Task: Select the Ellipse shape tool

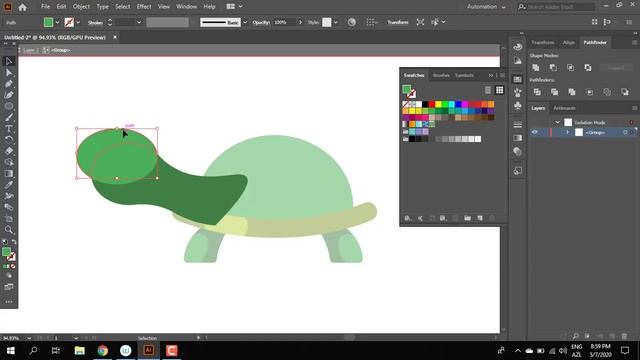Action: click(x=9, y=106)
